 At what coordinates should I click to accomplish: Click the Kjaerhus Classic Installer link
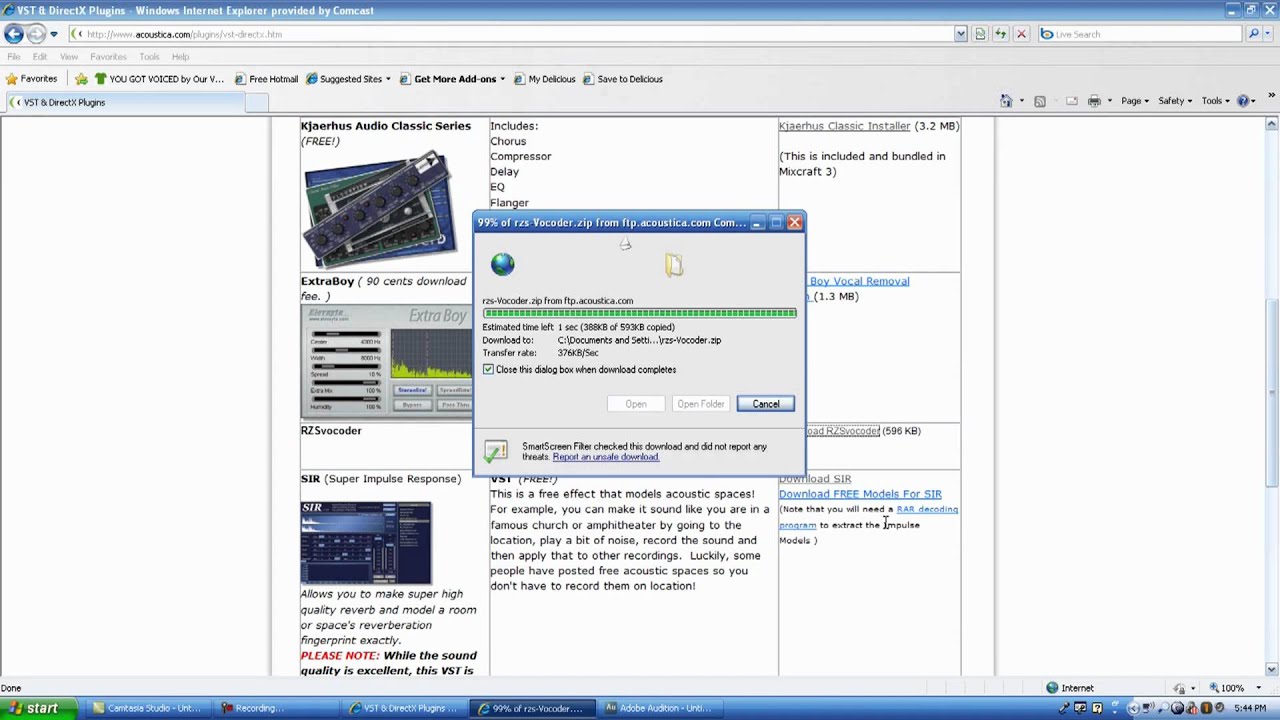click(x=845, y=126)
